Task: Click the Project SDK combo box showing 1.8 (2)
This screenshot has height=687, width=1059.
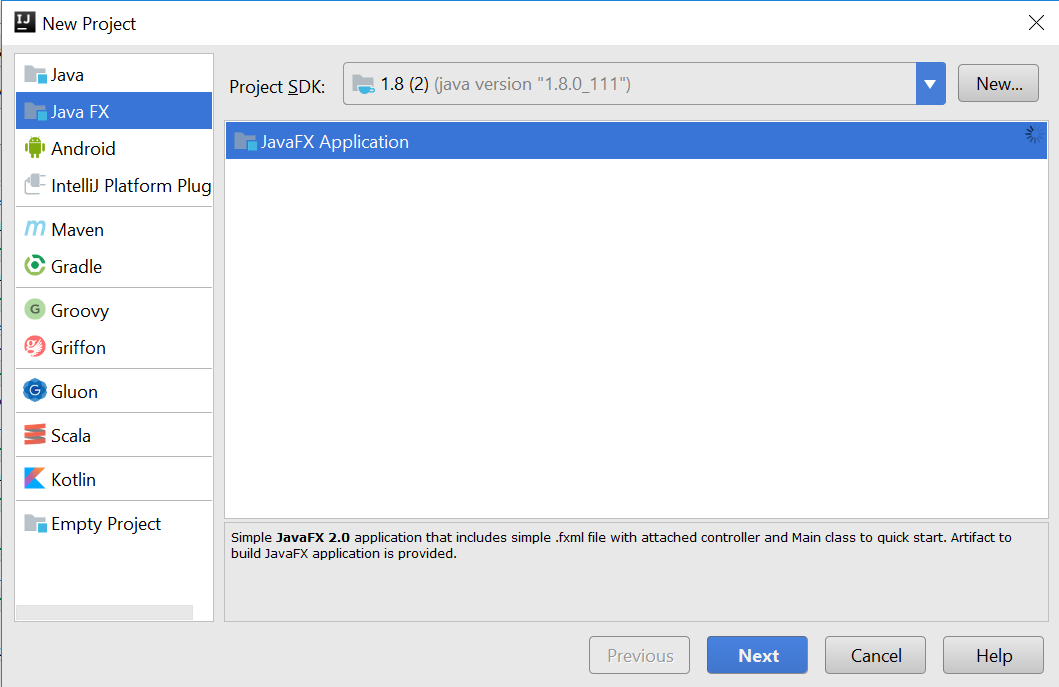Action: [644, 84]
